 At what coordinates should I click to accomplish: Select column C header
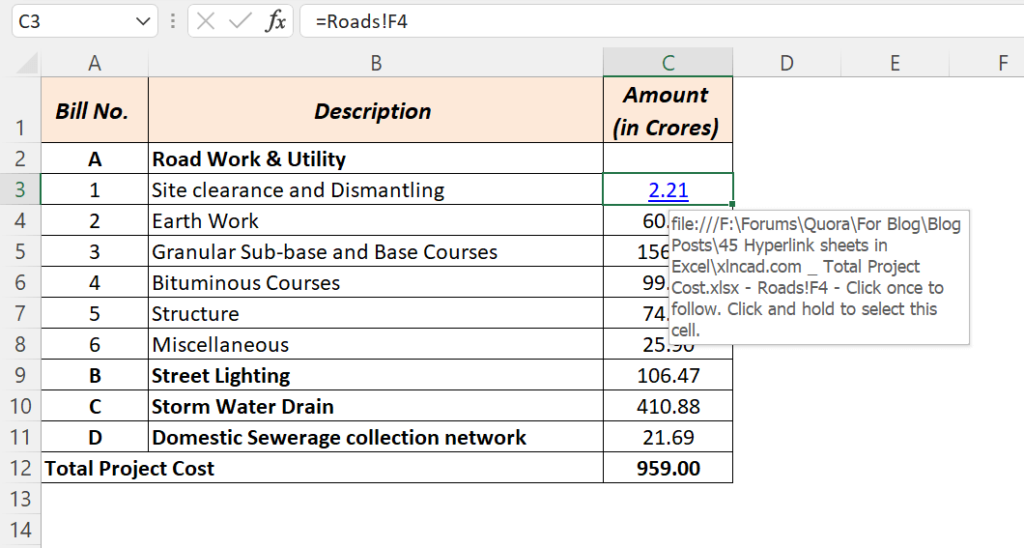(x=667, y=63)
